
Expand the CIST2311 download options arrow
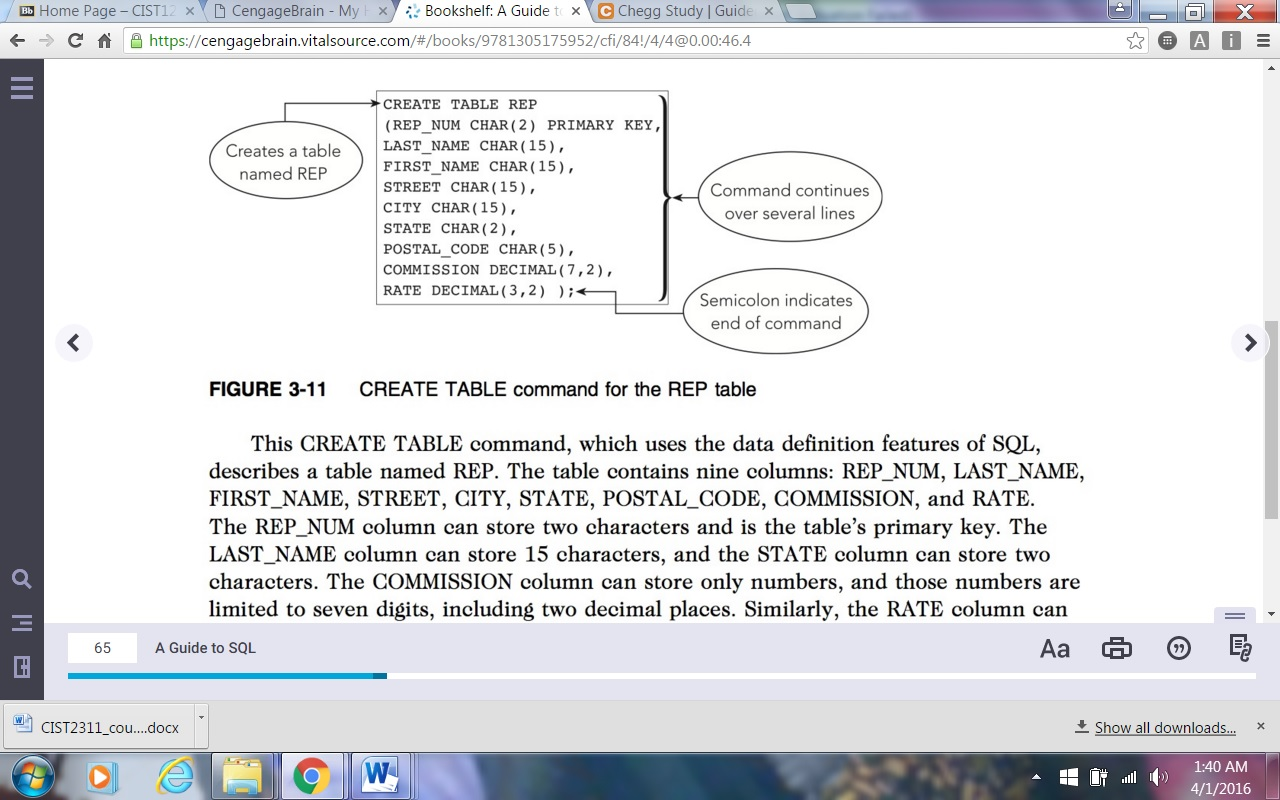click(201, 718)
